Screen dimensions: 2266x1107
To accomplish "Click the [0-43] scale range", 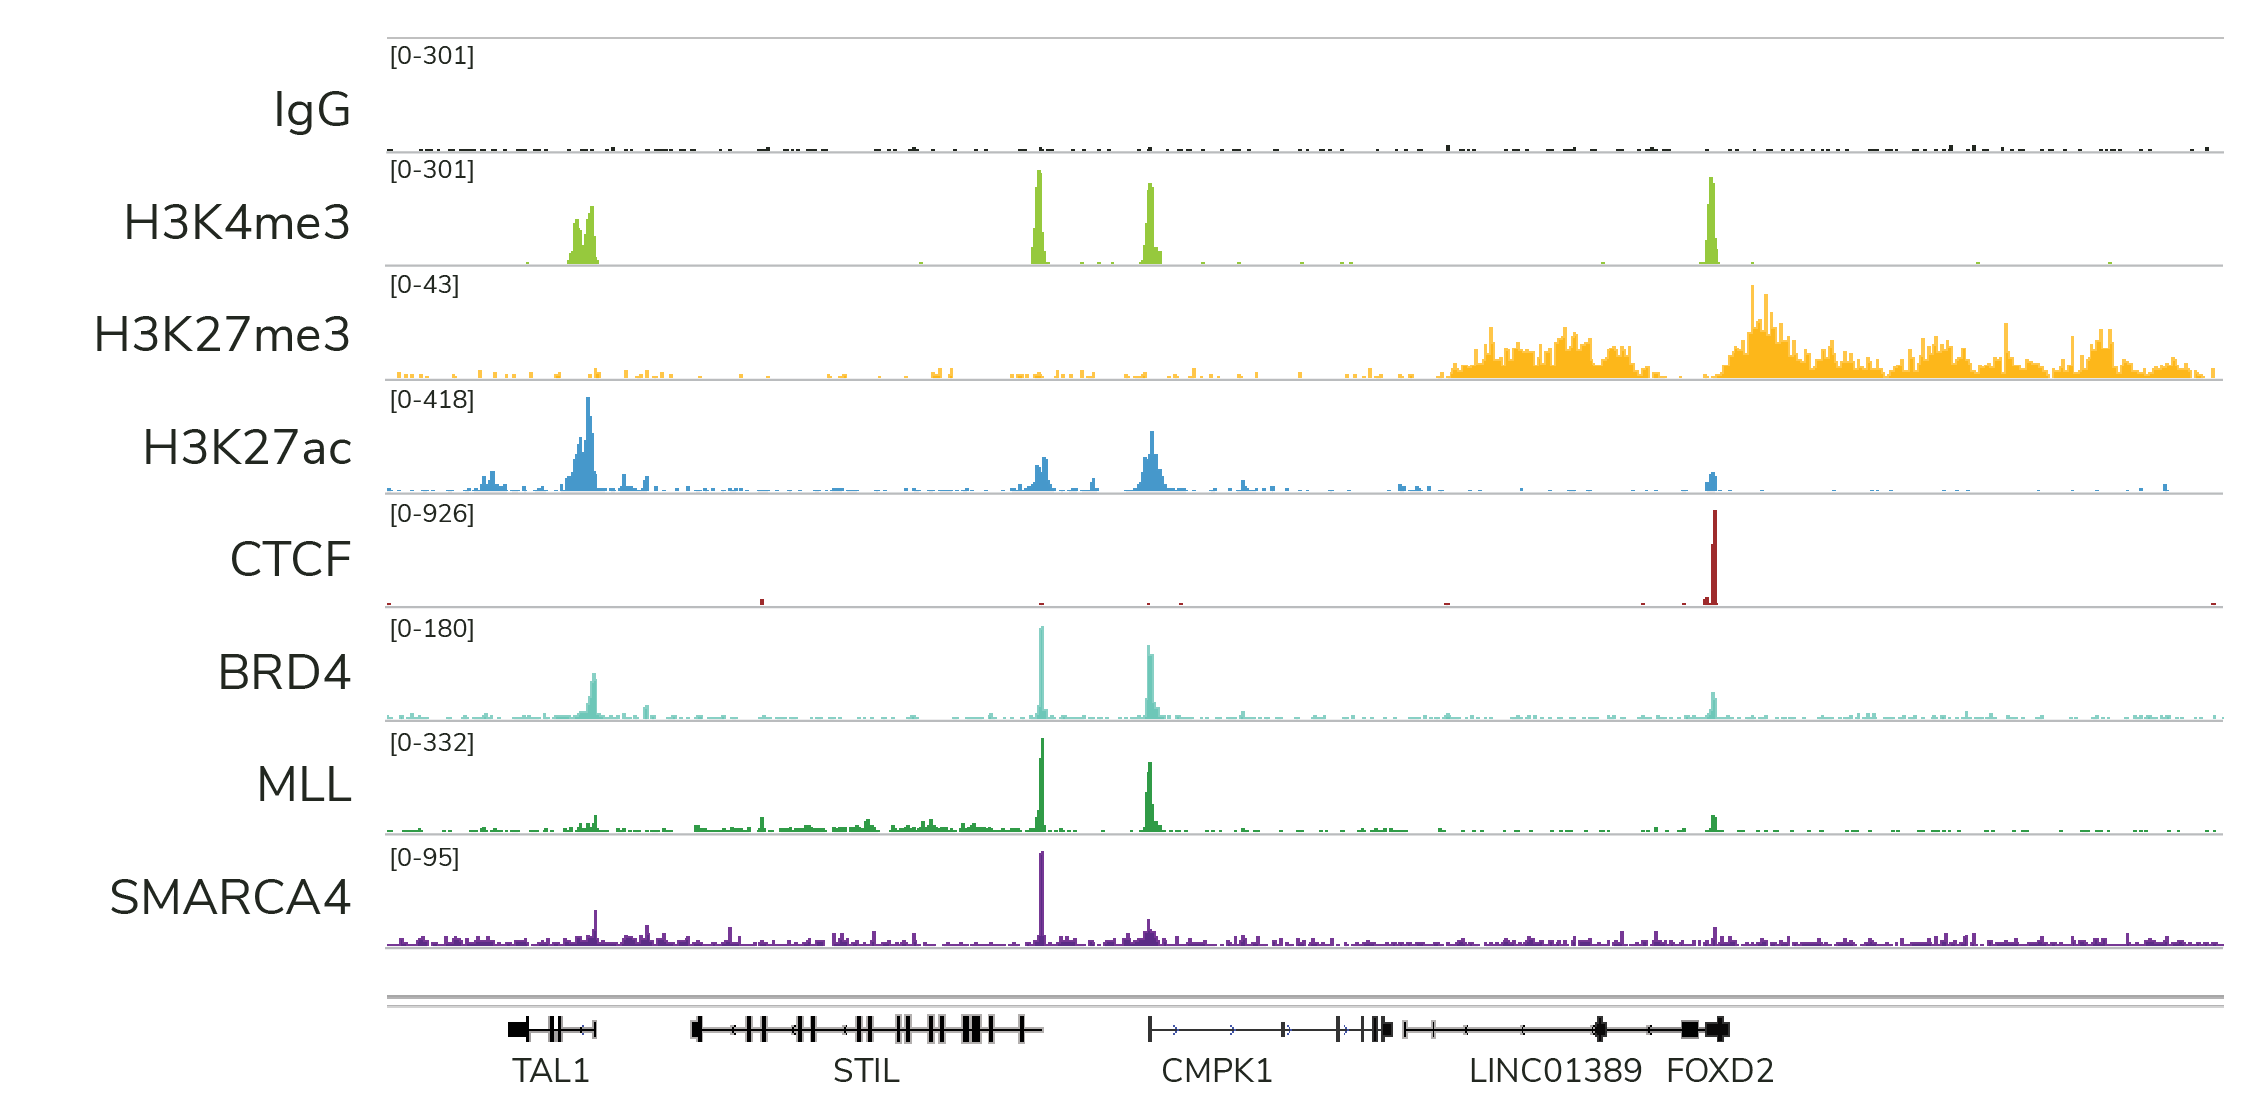I will (x=424, y=285).
